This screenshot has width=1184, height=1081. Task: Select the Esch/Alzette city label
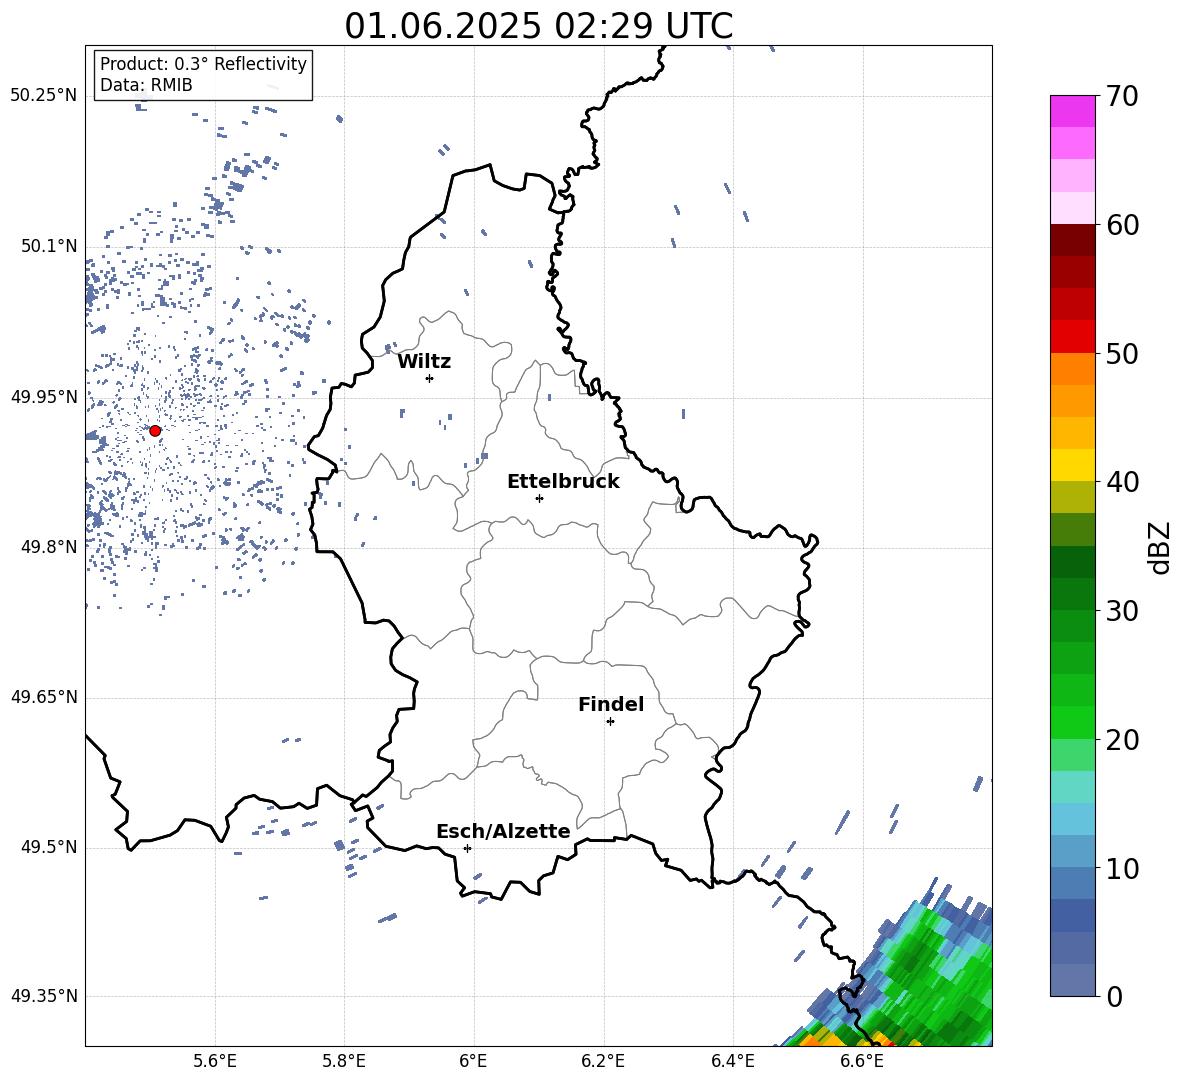tap(503, 831)
